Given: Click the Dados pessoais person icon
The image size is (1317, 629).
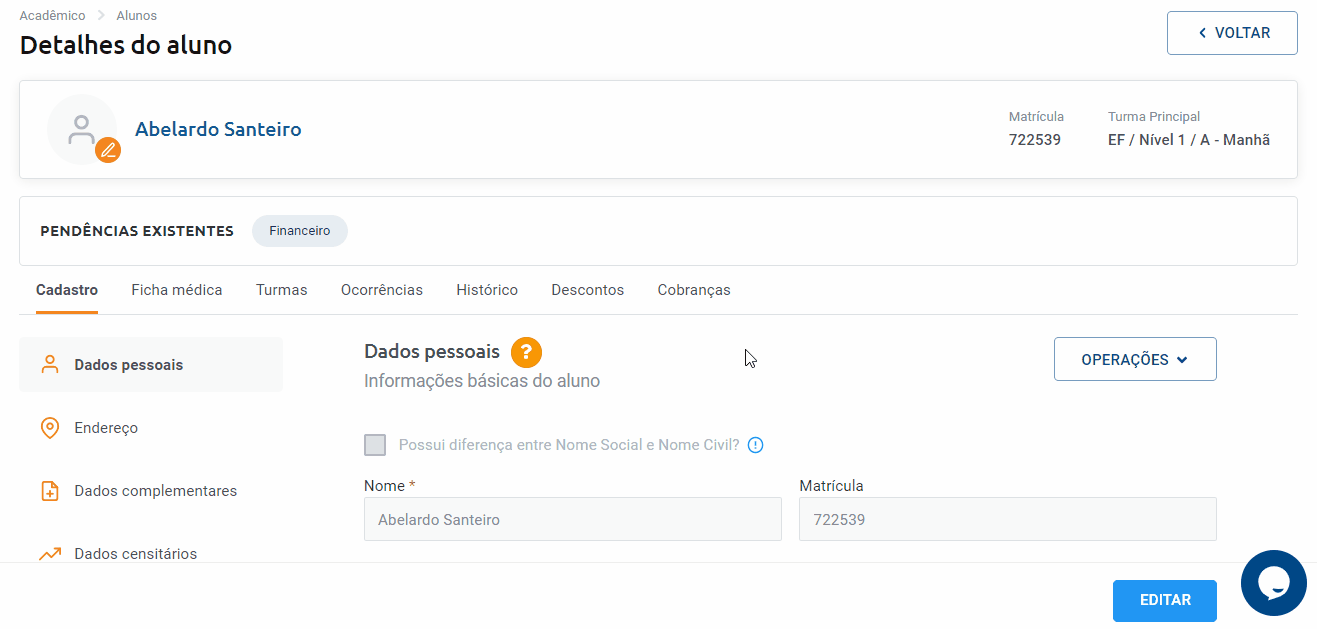Looking at the screenshot, I should point(50,365).
